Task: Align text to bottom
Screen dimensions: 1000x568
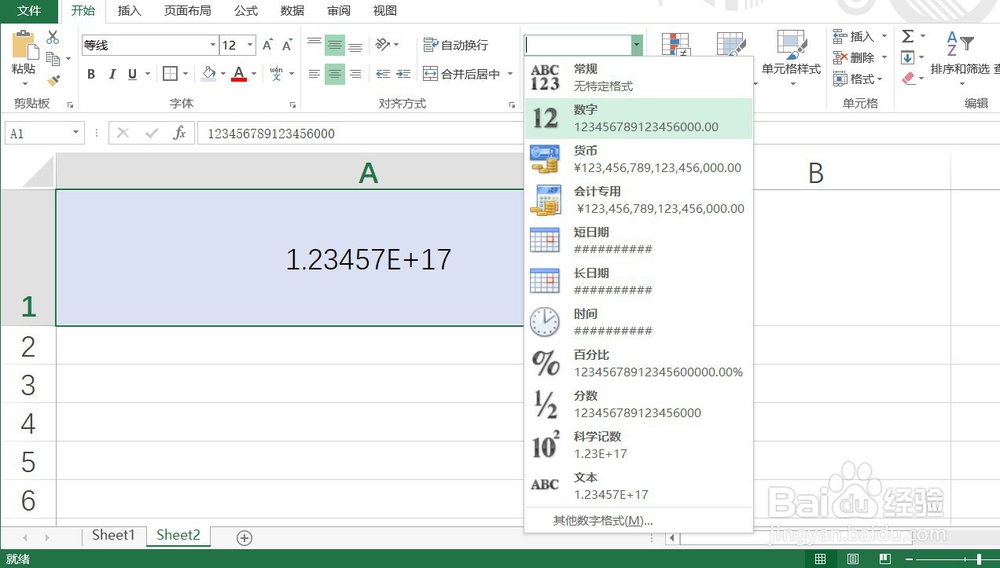Action: 355,45
